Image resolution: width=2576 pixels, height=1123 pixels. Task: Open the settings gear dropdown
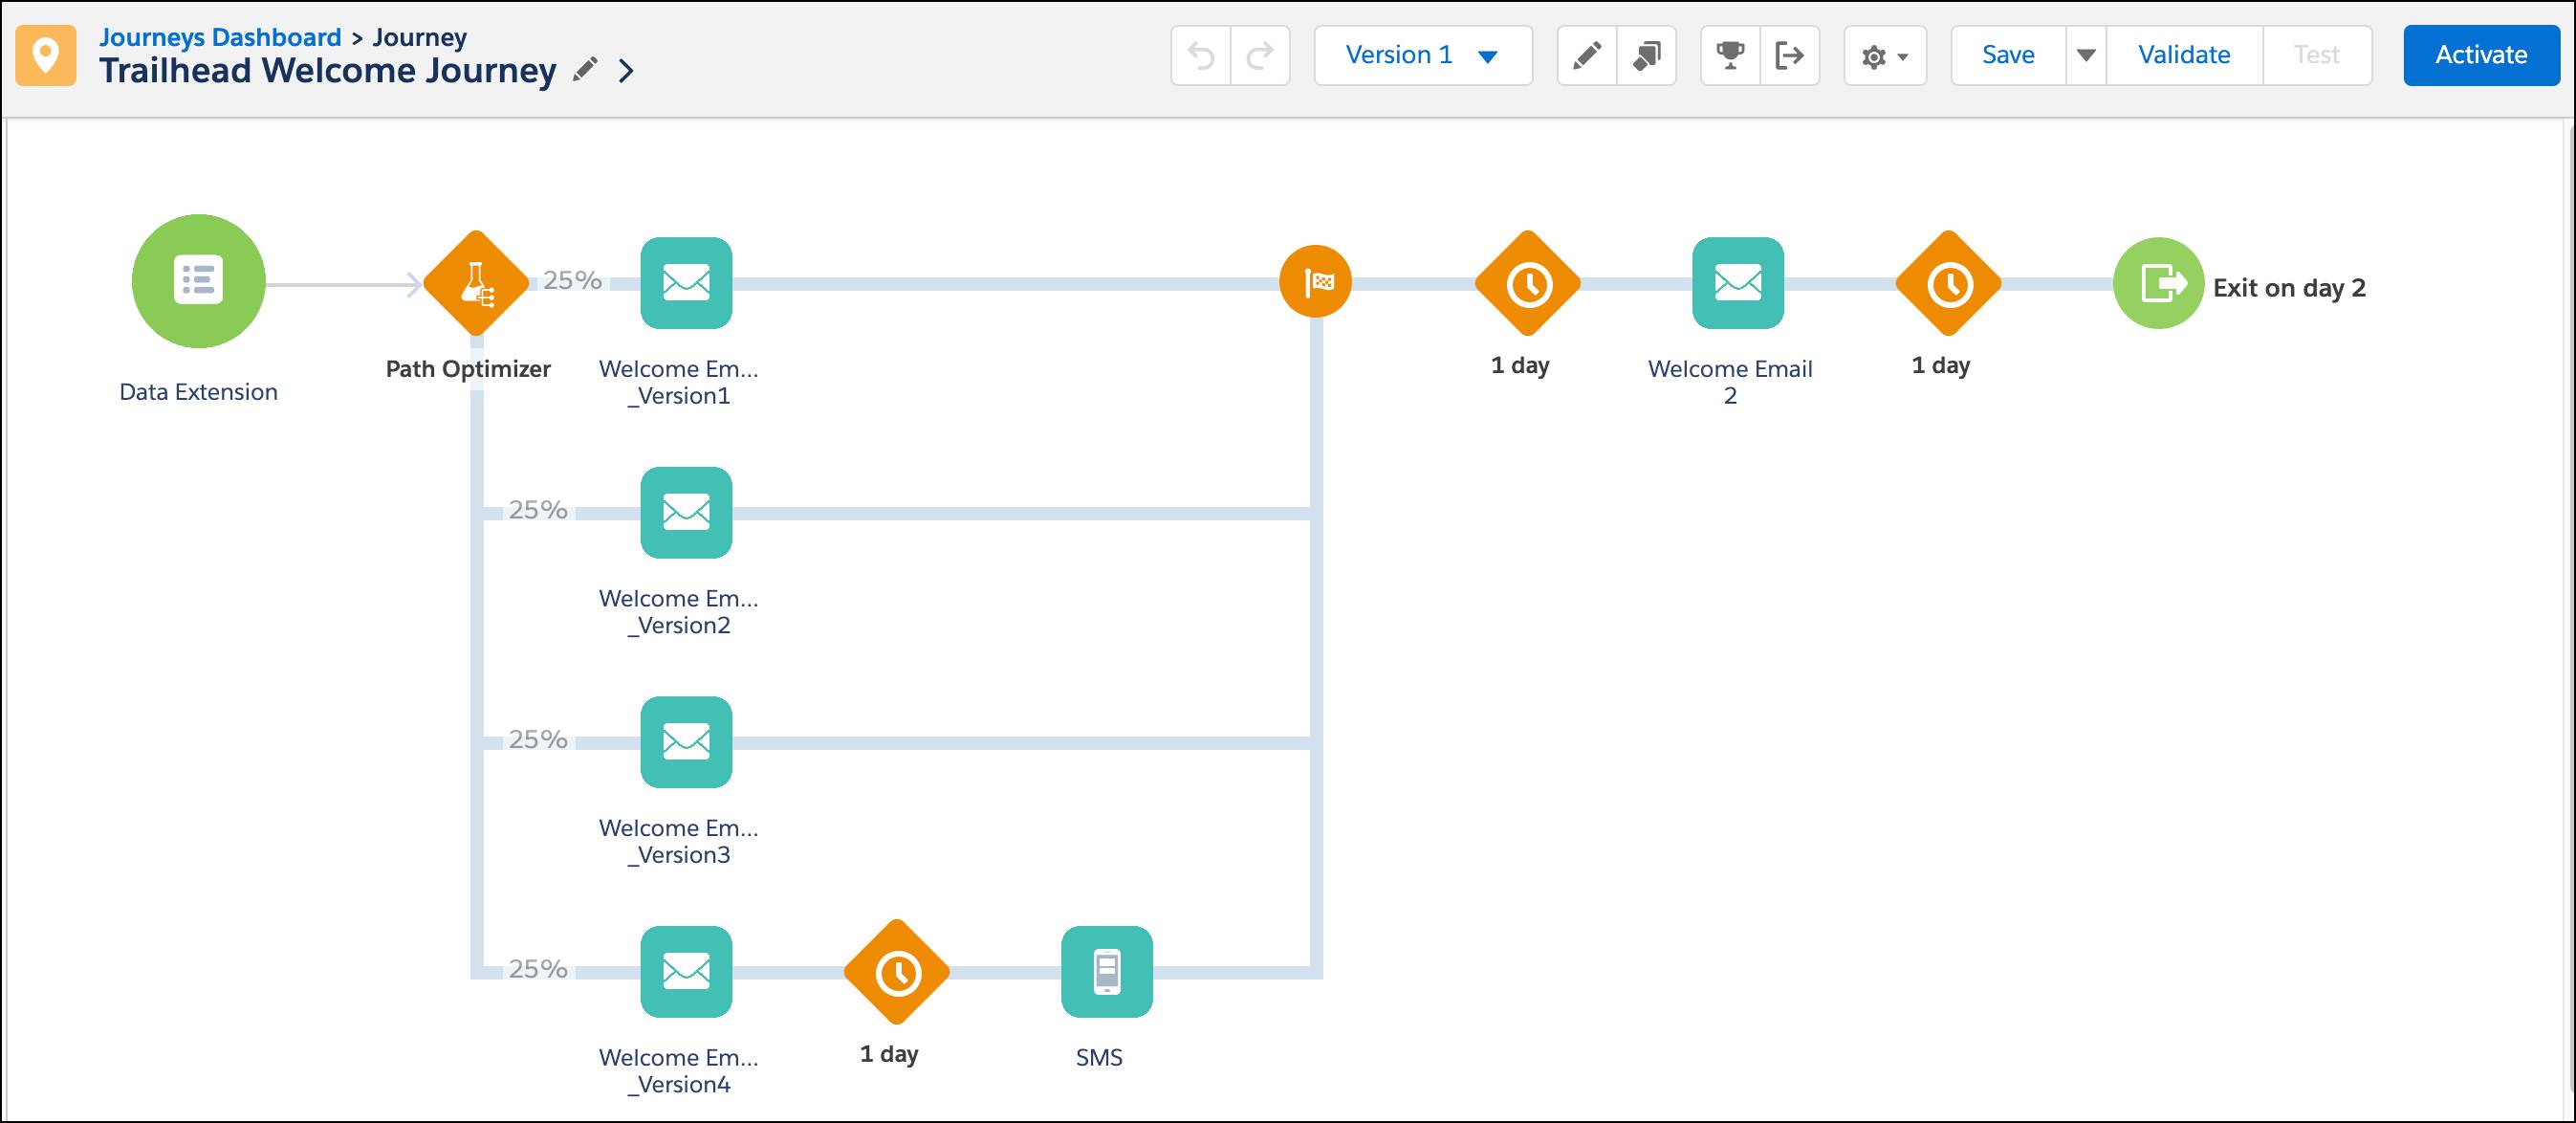1885,55
